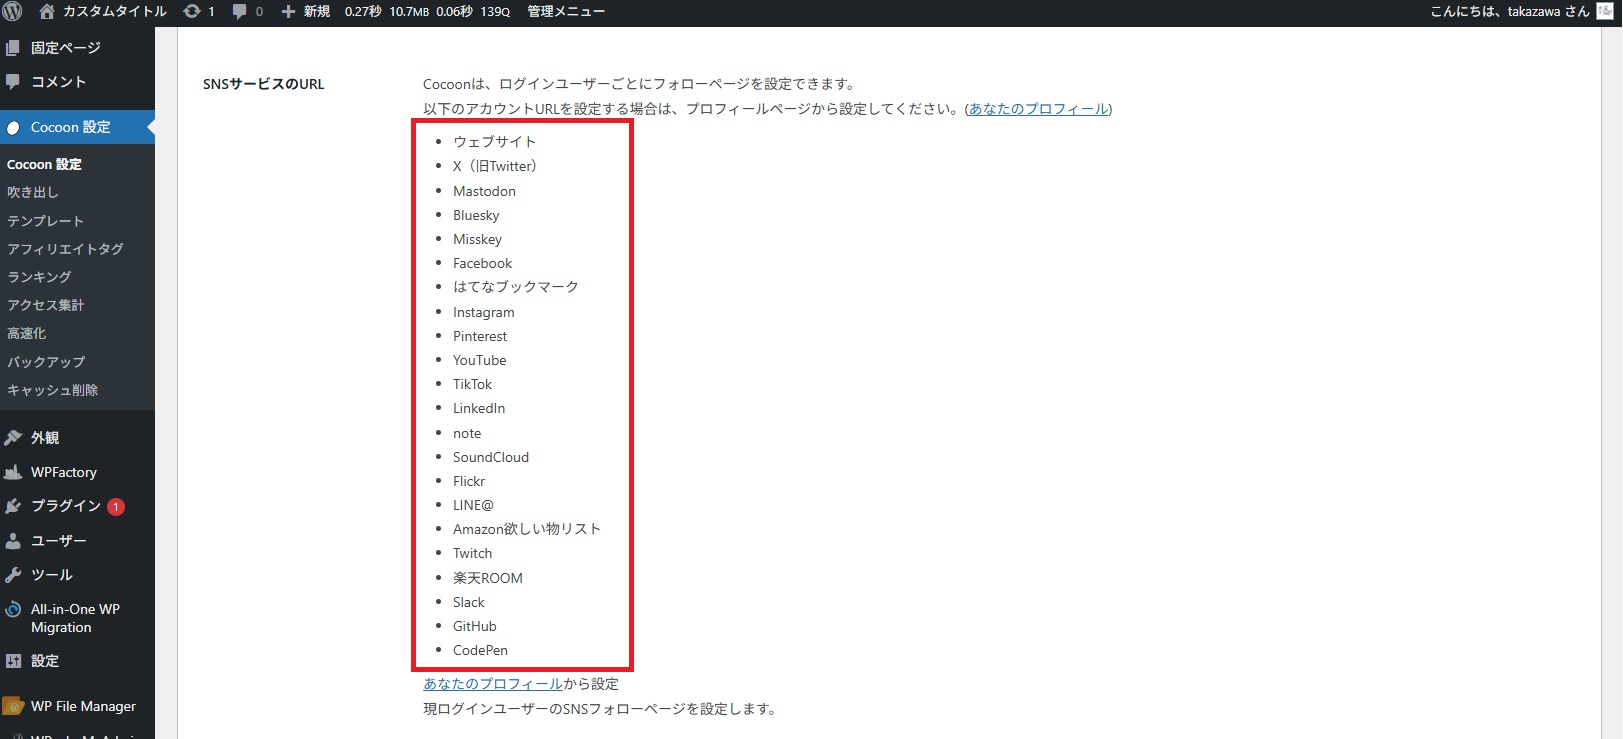The image size is (1623, 739).
Task: Click the あなたのプロフィール link in parentheses
Action: [x=1038, y=109]
